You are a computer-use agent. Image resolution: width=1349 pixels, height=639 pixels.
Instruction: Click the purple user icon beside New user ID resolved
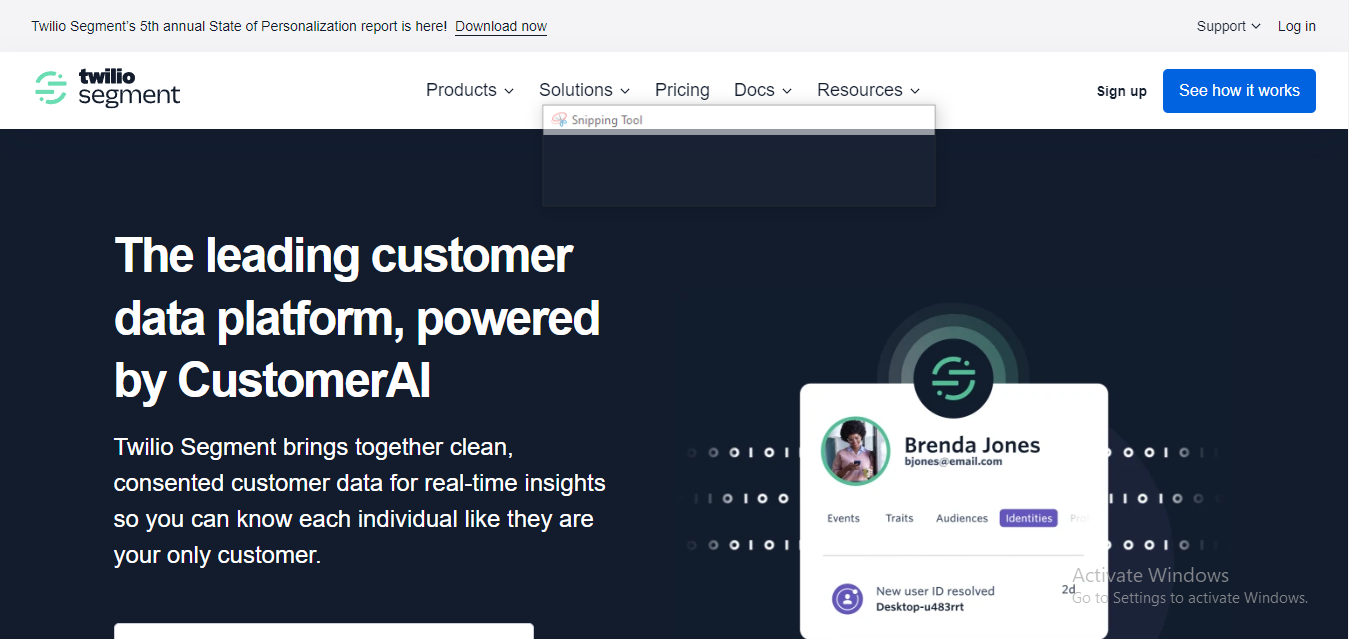(x=848, y=599)
